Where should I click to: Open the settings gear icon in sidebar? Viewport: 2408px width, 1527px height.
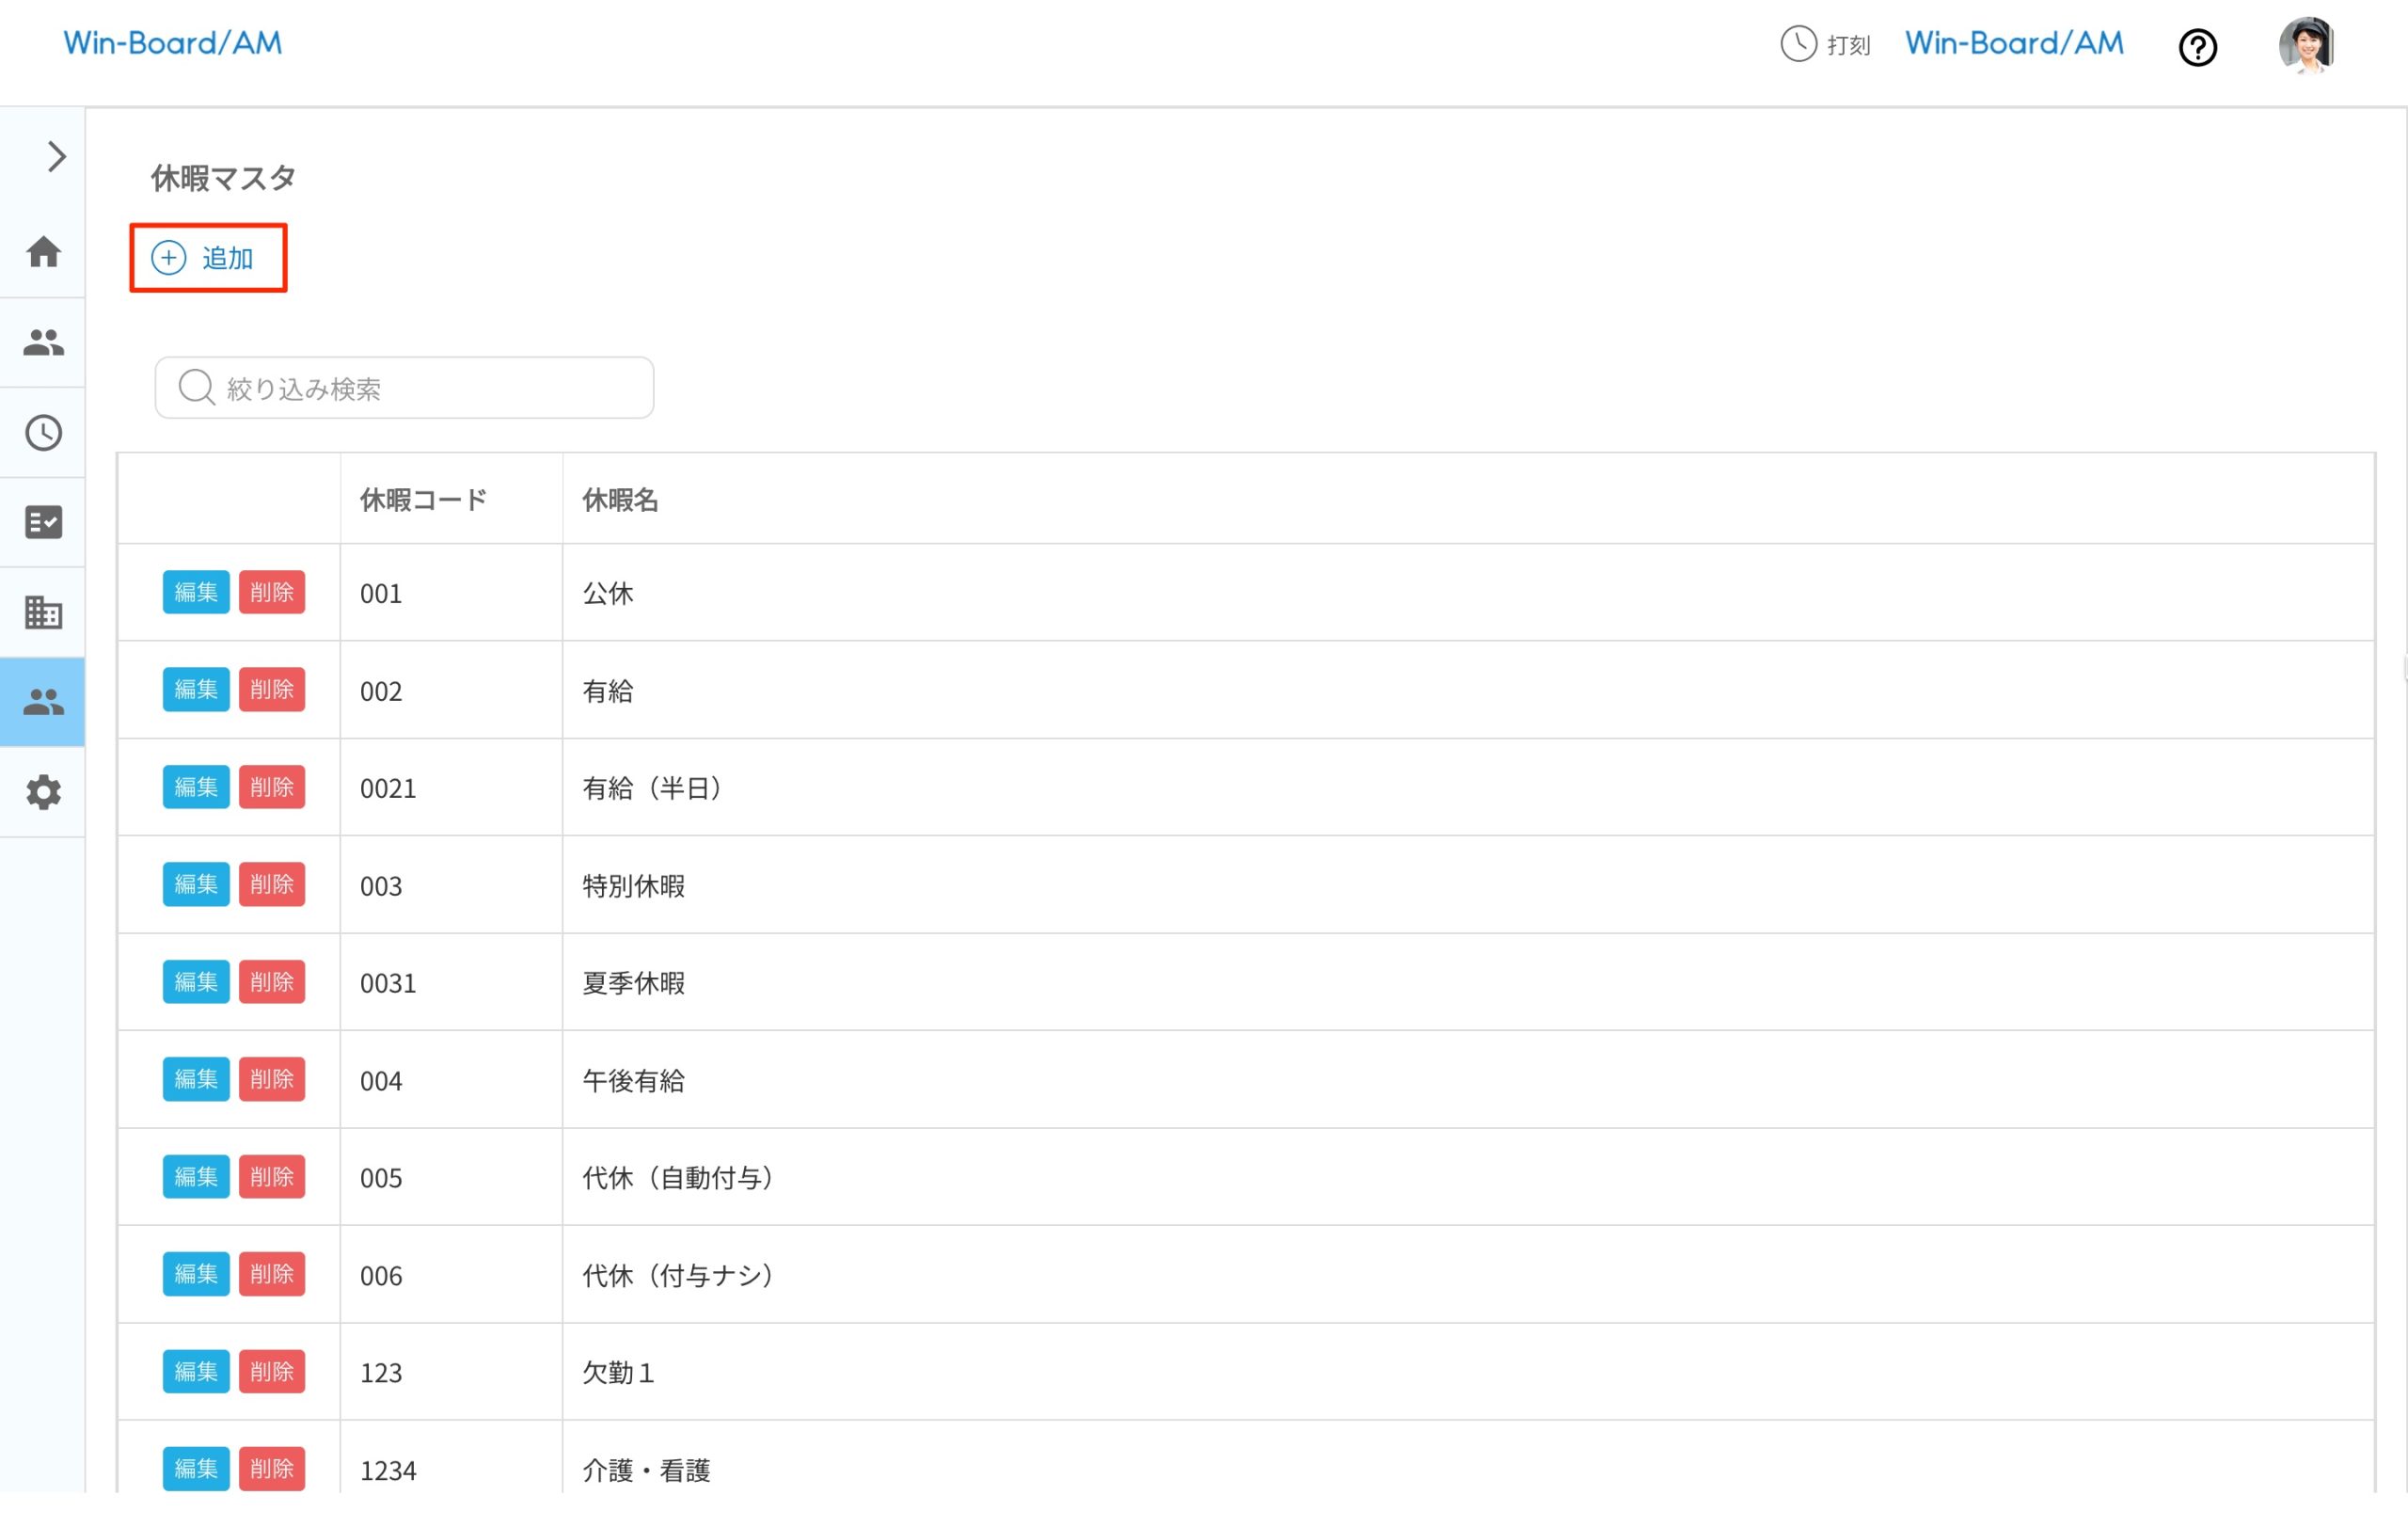click(x=43, y=792)
